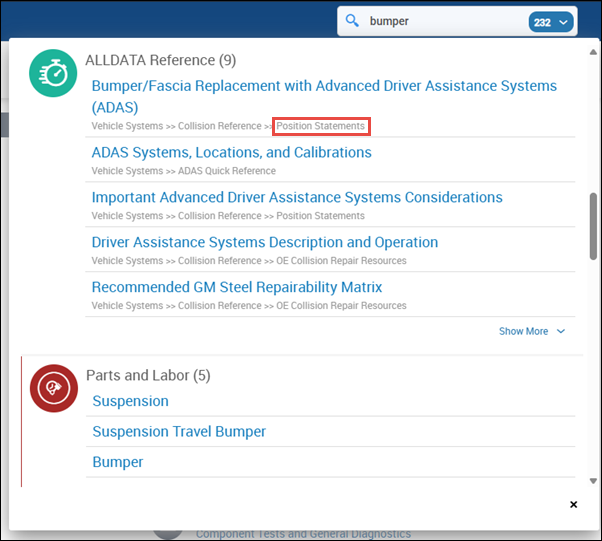Open Recommended GM Steel Repairability Matrix
This screenshot has width=602, height=541.
pyautogui.click(x=236, y=287)
